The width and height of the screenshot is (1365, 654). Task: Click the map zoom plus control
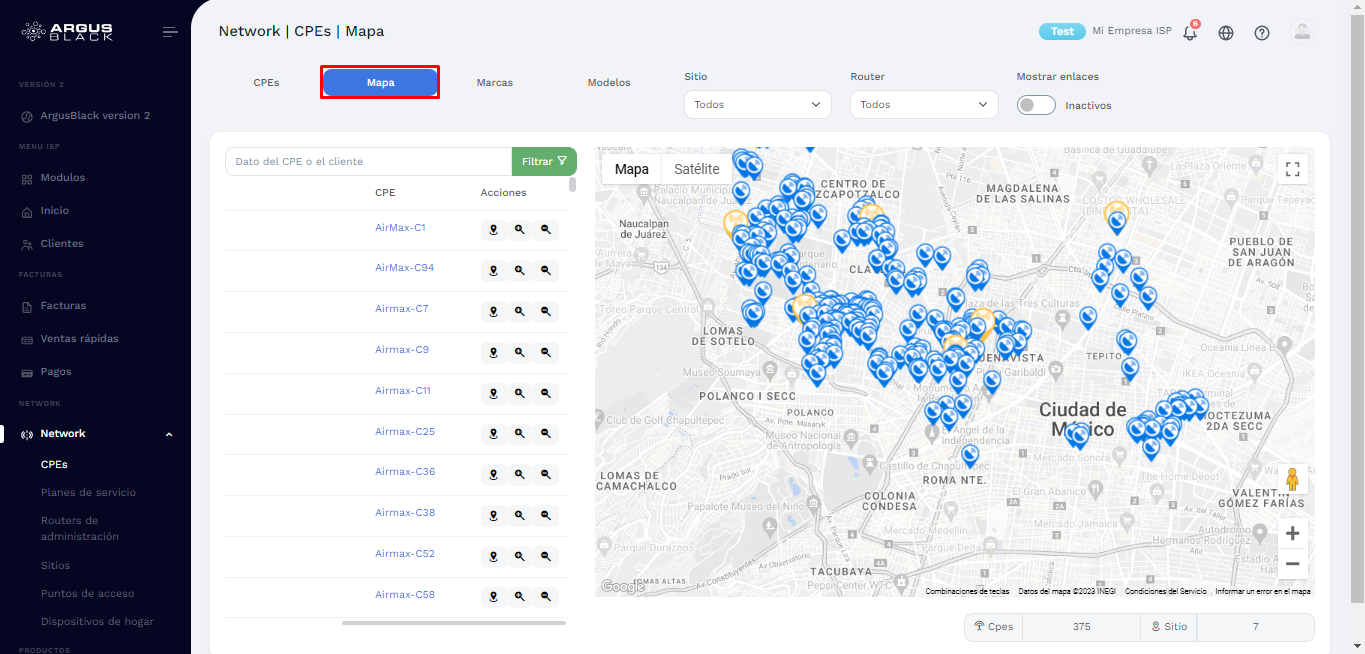point(1292,533)
